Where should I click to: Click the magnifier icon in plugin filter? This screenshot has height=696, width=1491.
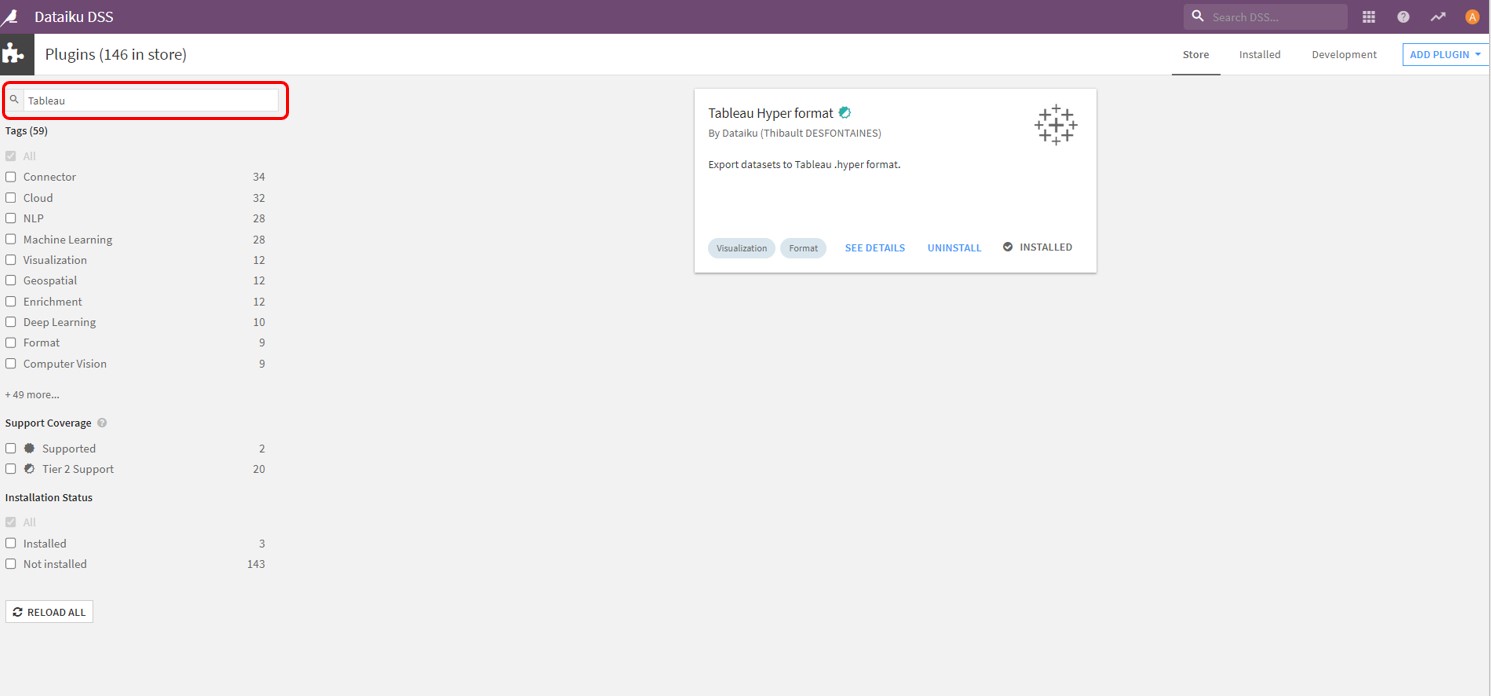(x=14, y=100)
